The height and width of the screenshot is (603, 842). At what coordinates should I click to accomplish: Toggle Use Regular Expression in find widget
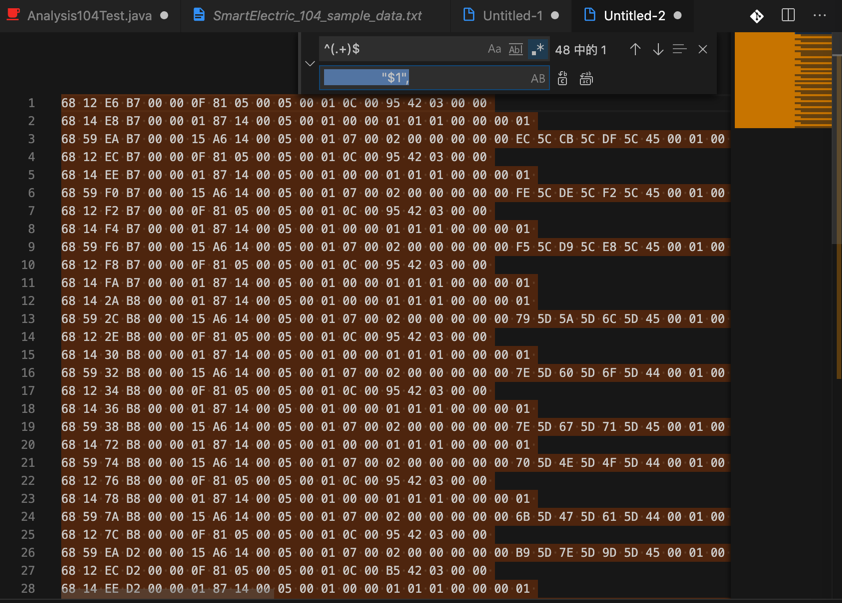pyautogui.click(x=538, y=49)
